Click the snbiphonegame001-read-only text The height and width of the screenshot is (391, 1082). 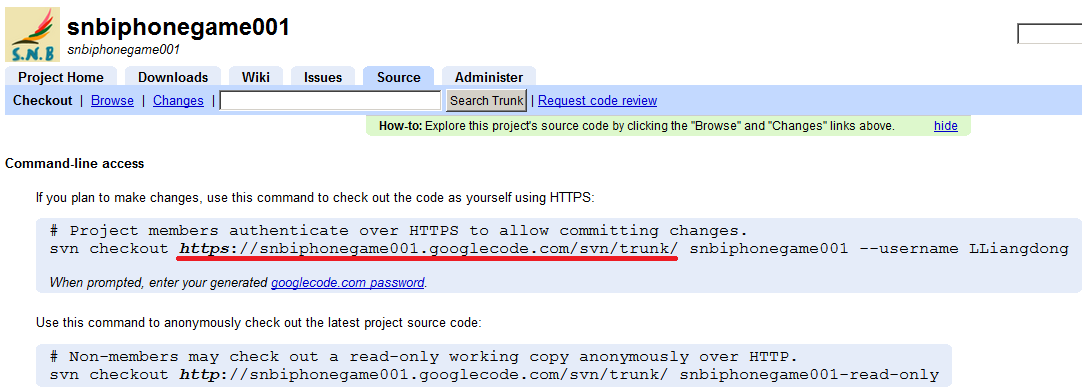click(809, 375)
